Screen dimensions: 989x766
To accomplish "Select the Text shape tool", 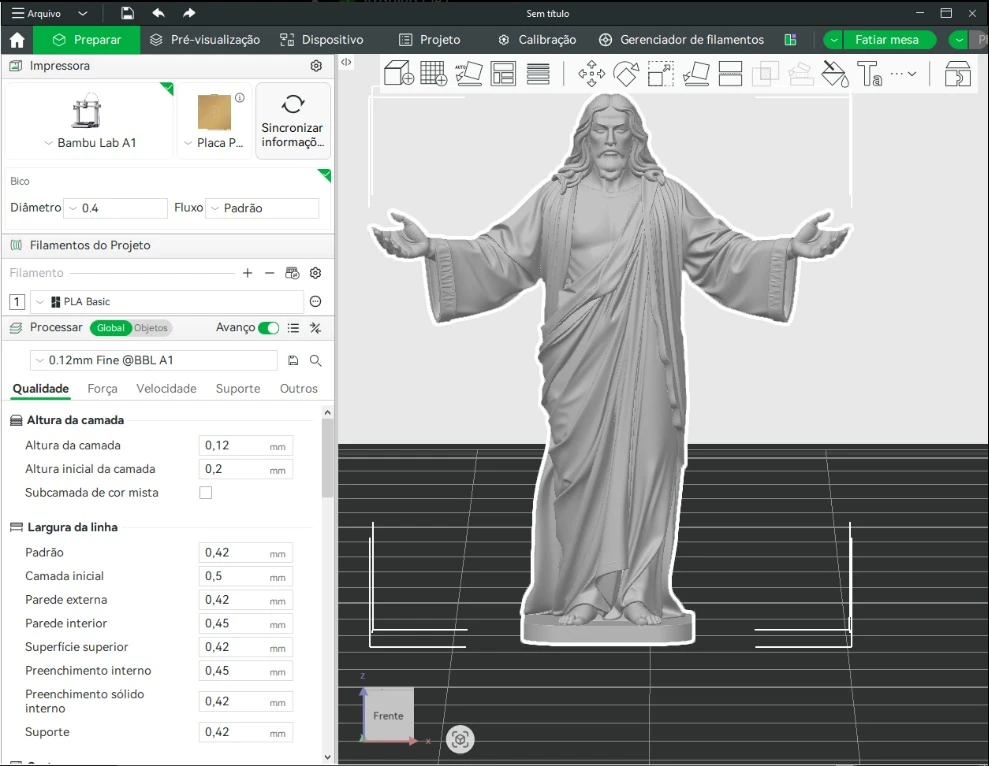I will (869, 74).
